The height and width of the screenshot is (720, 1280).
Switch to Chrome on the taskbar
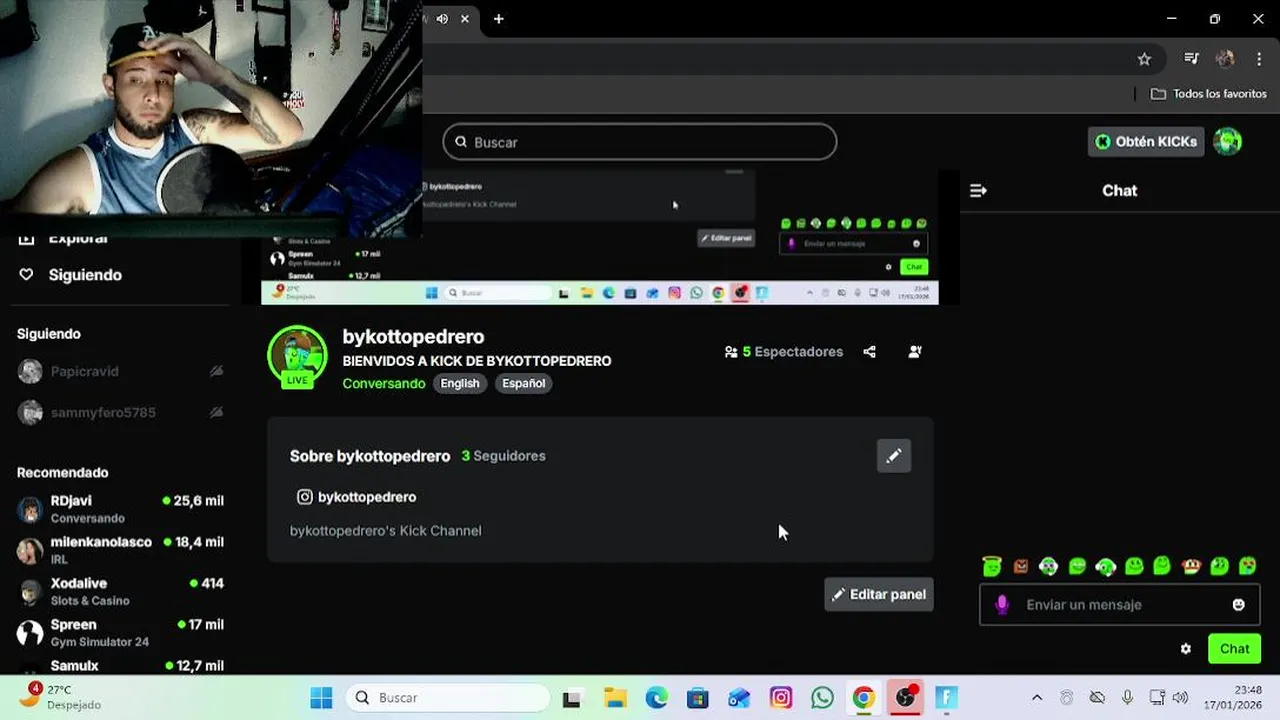pos(863,698)
